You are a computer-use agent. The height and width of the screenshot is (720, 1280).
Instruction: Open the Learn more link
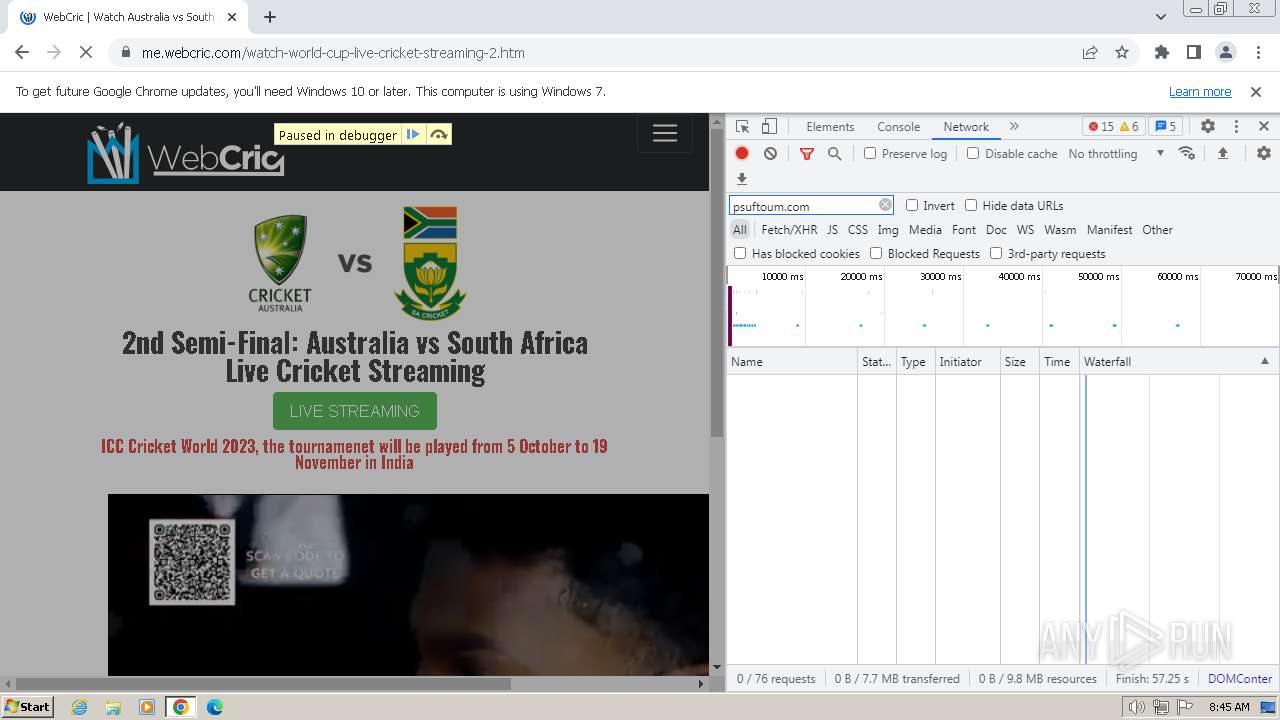1200,91
